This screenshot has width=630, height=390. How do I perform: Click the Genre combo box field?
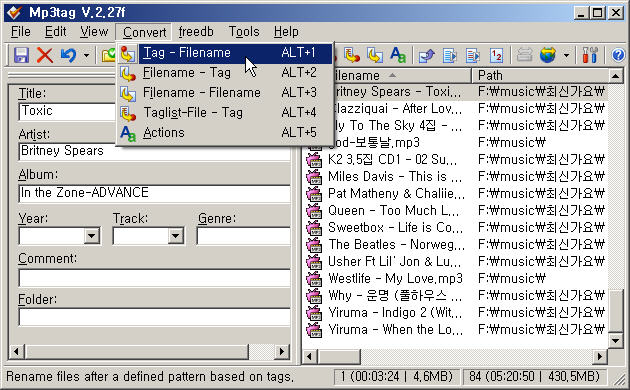(243, 236)
